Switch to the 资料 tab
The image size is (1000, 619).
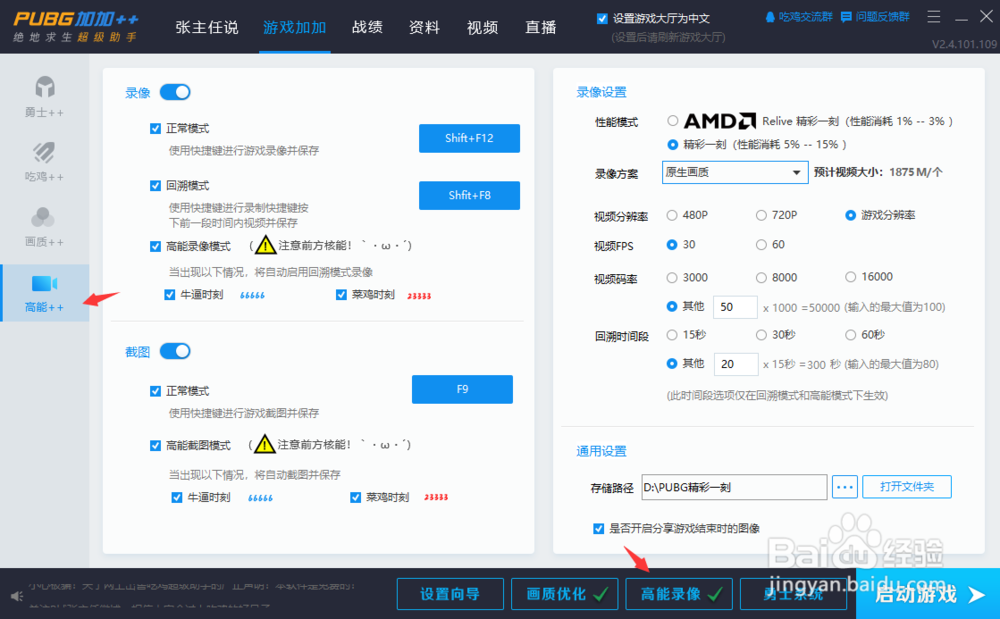[424, 27]
